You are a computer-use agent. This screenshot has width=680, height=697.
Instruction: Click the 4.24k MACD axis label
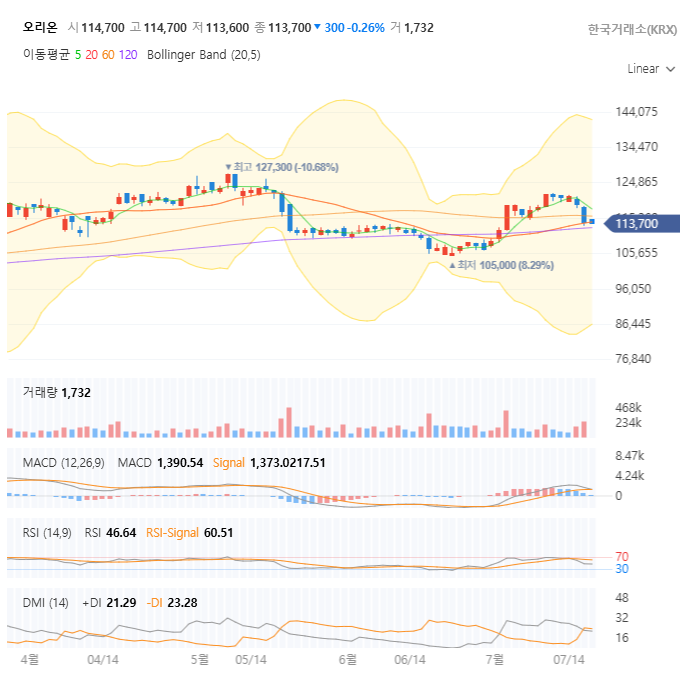coord(630,476)
